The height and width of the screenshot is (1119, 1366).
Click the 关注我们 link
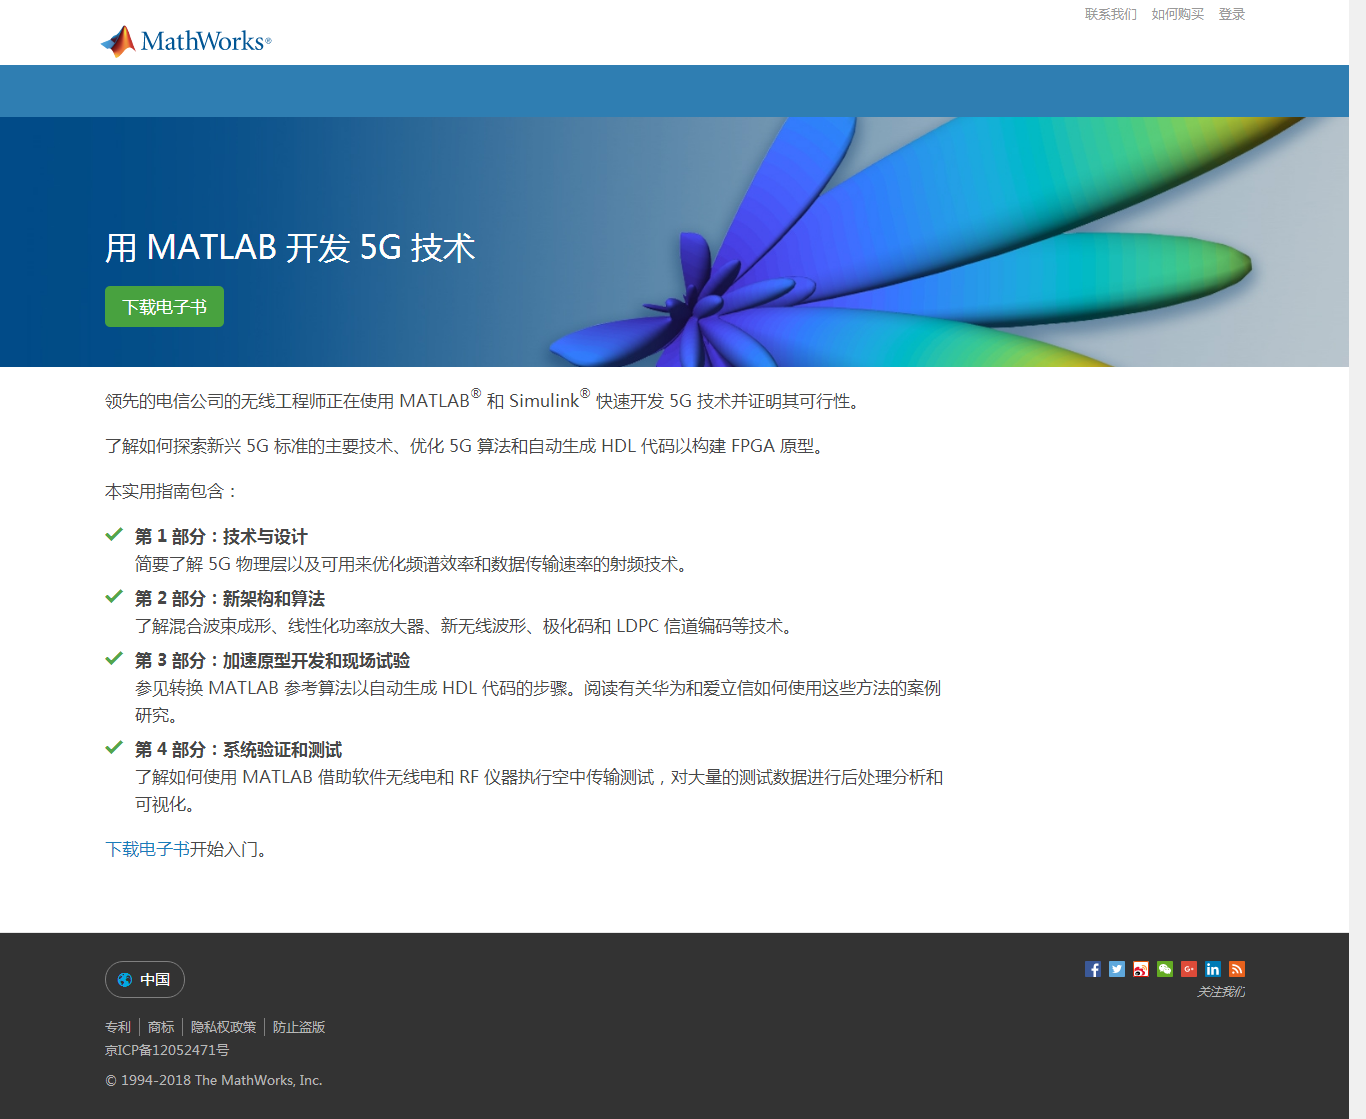coord(1221,992)
